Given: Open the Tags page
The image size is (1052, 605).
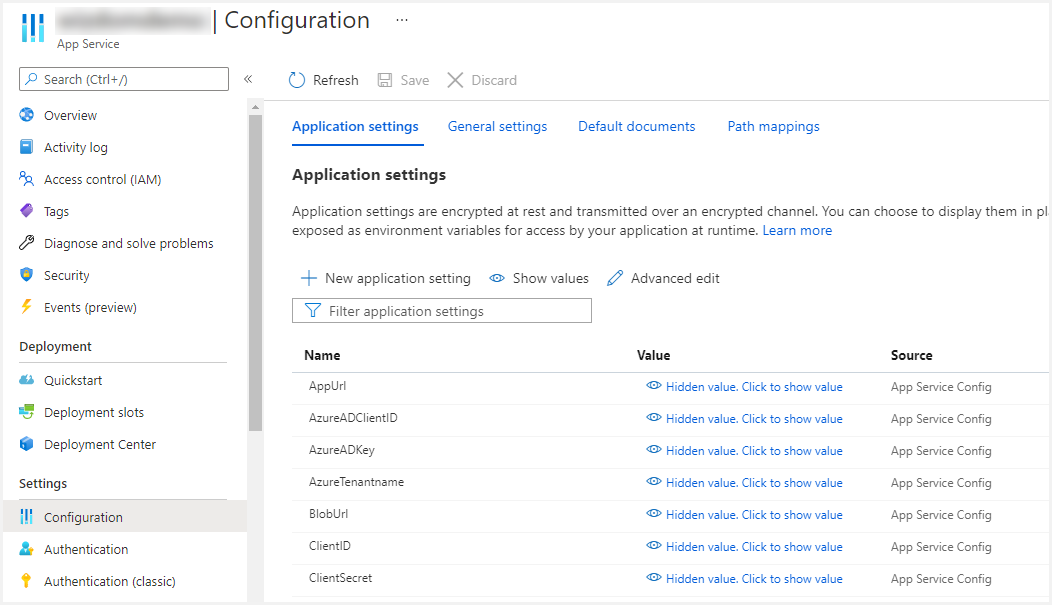Looking at the screenshot, I should (x=56, y=212).
